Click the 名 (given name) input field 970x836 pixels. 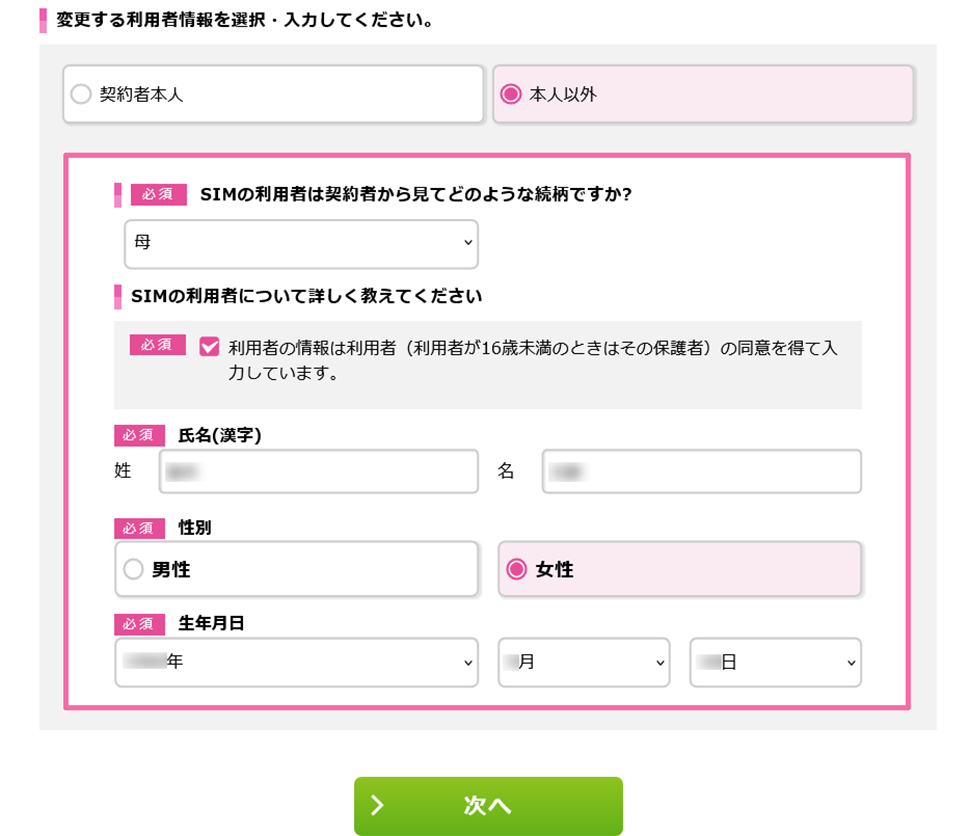701,472
